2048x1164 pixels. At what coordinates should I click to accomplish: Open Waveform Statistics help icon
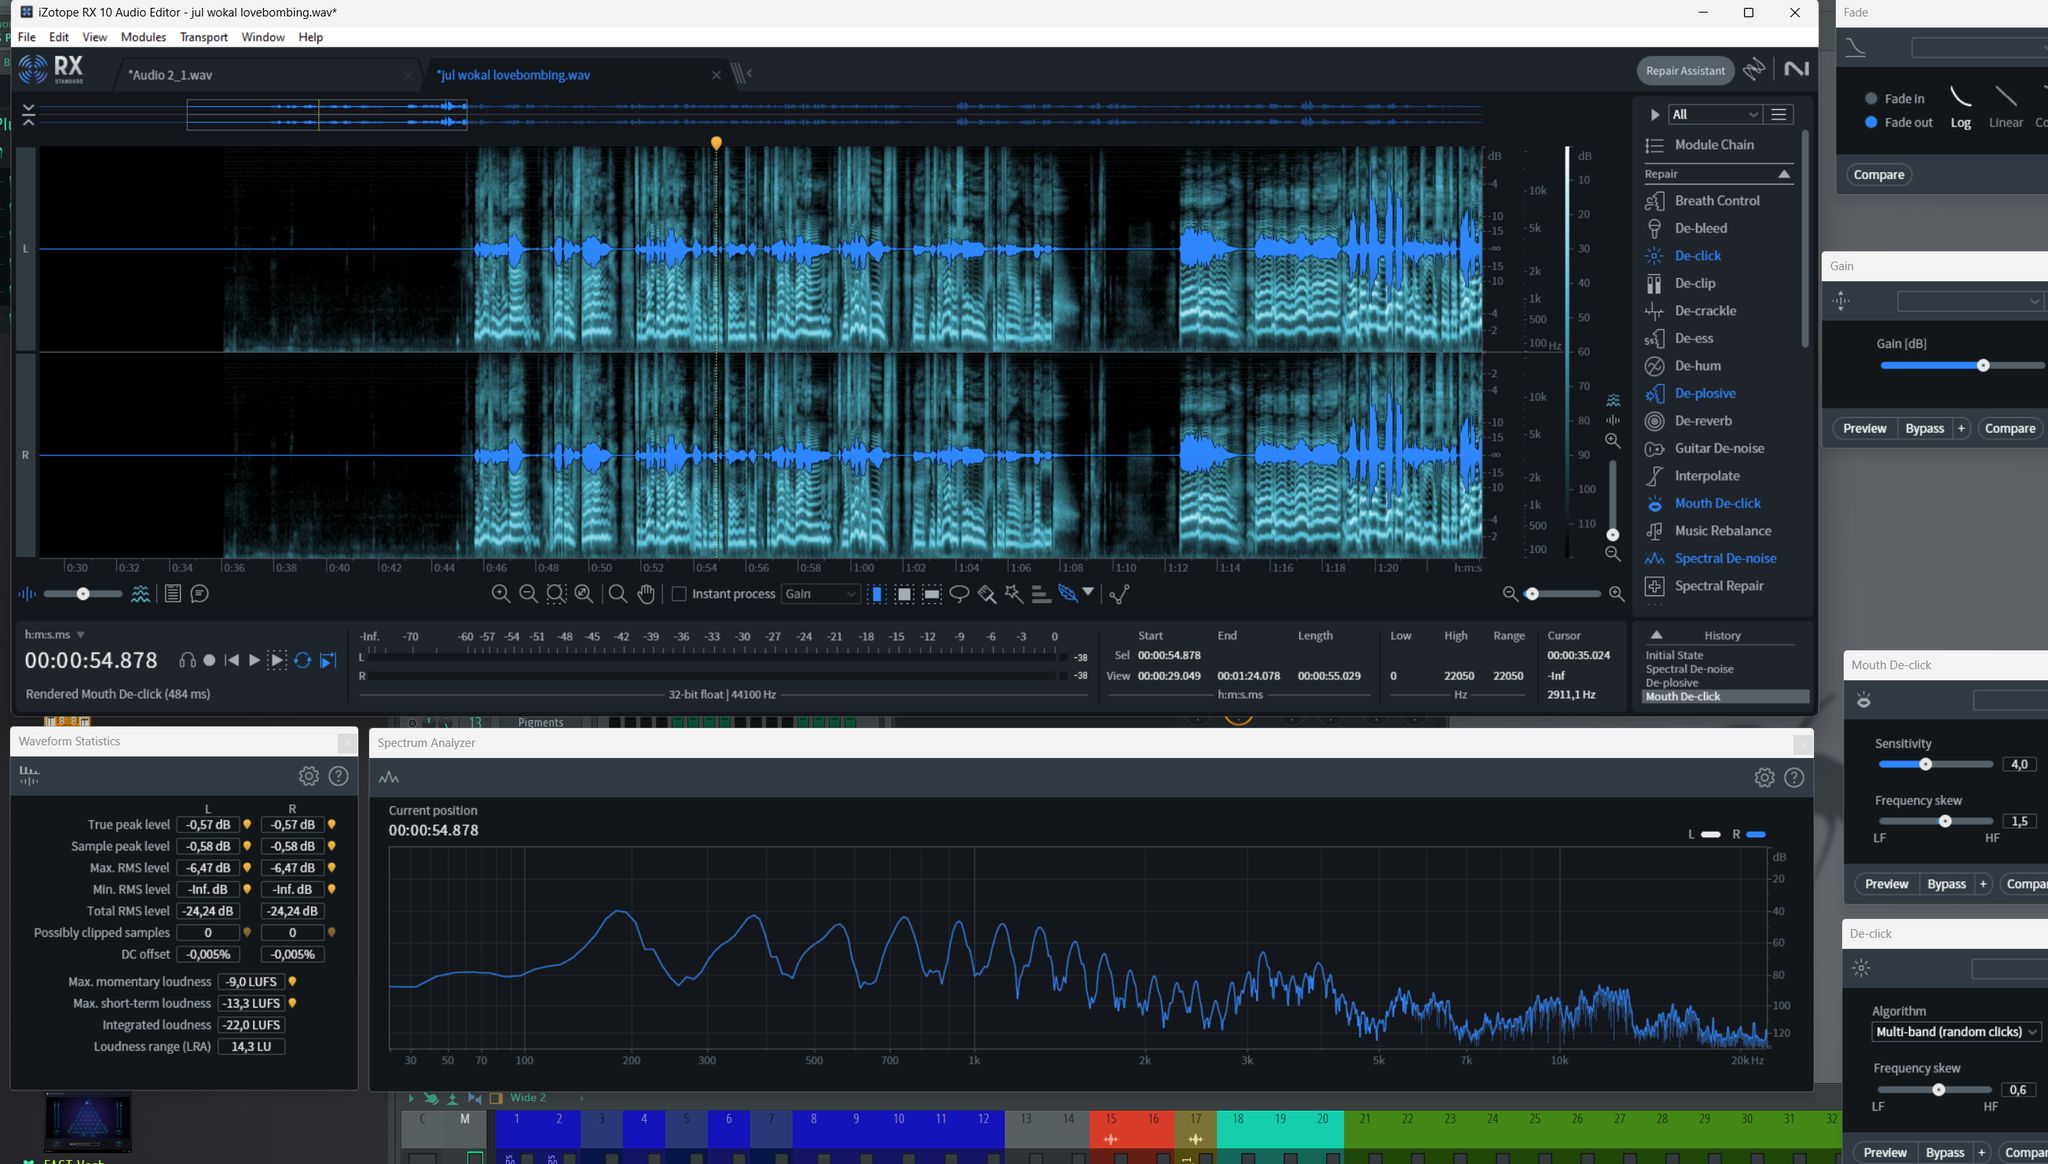[339, 776]
